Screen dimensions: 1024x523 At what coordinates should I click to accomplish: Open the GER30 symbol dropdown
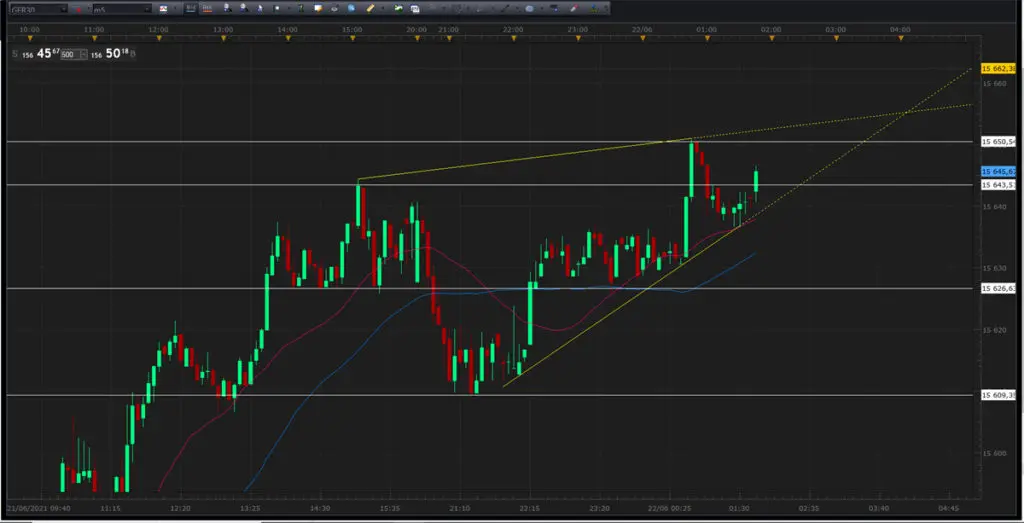[38, 9]
